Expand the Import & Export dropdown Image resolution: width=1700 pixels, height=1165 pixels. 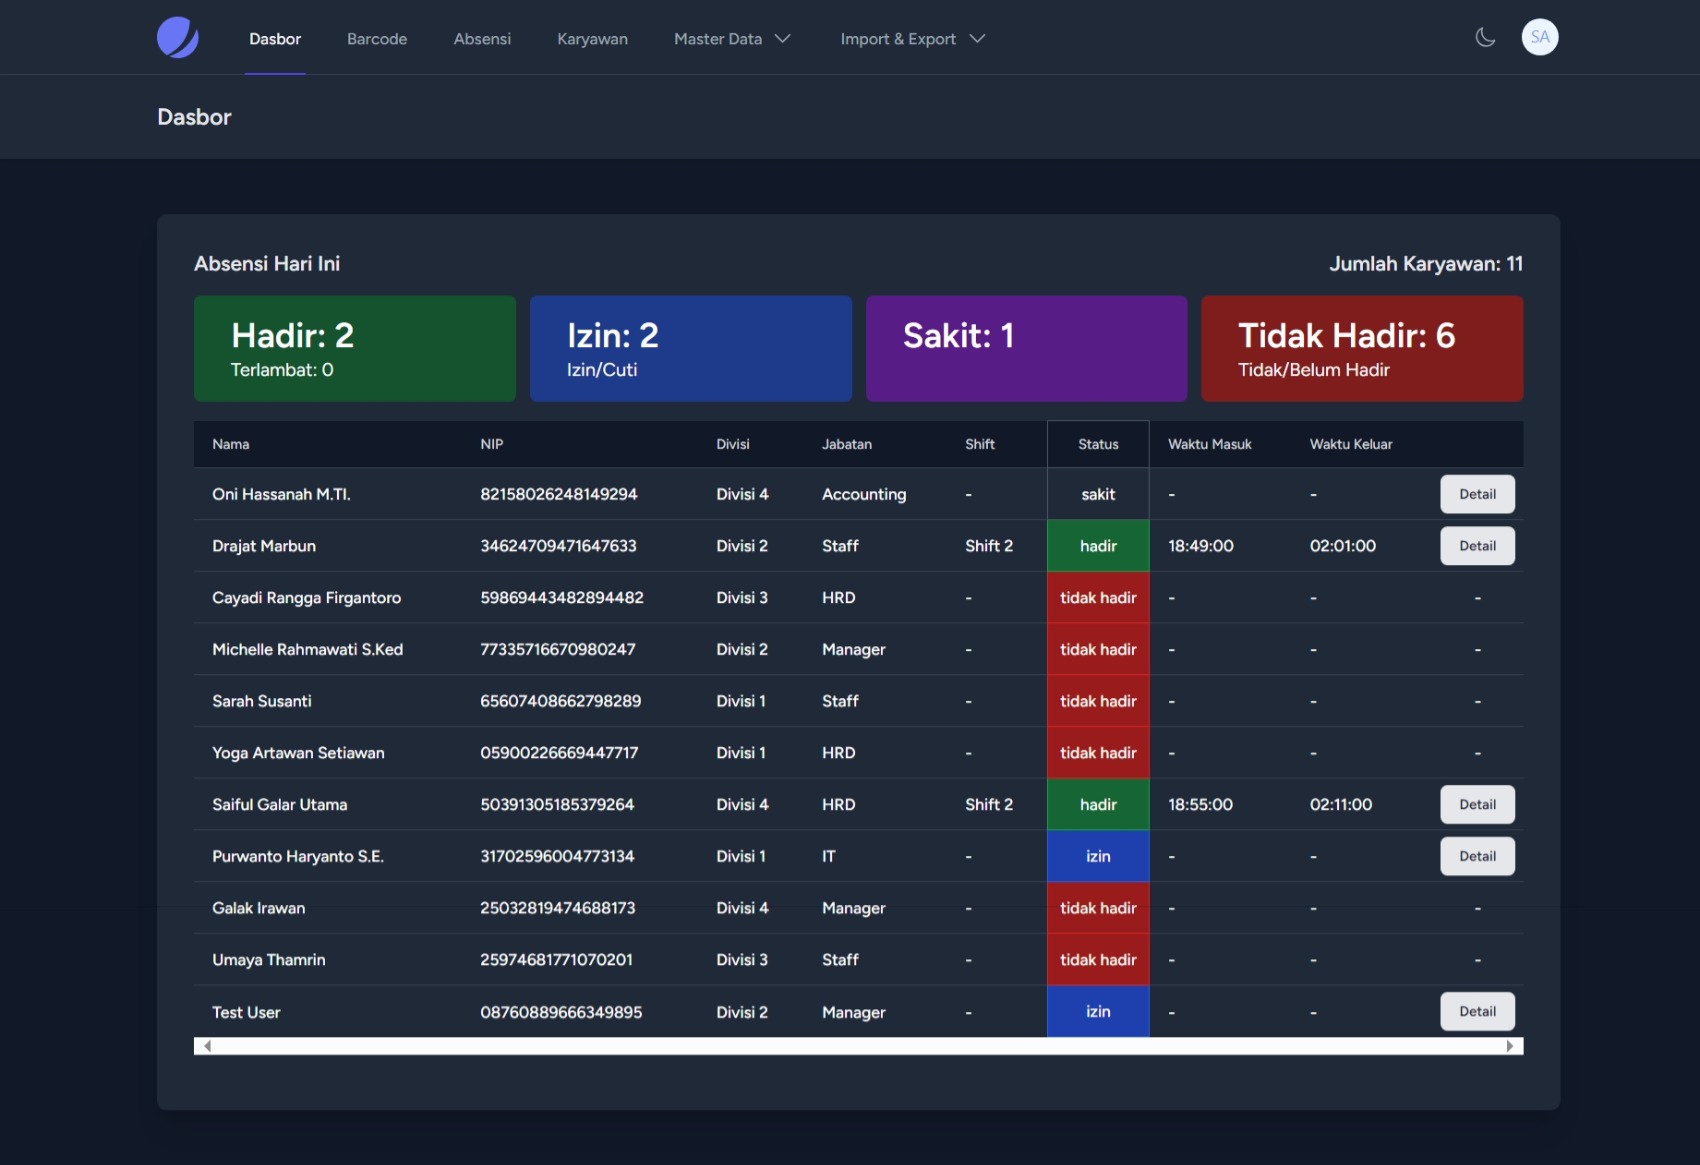912,39
